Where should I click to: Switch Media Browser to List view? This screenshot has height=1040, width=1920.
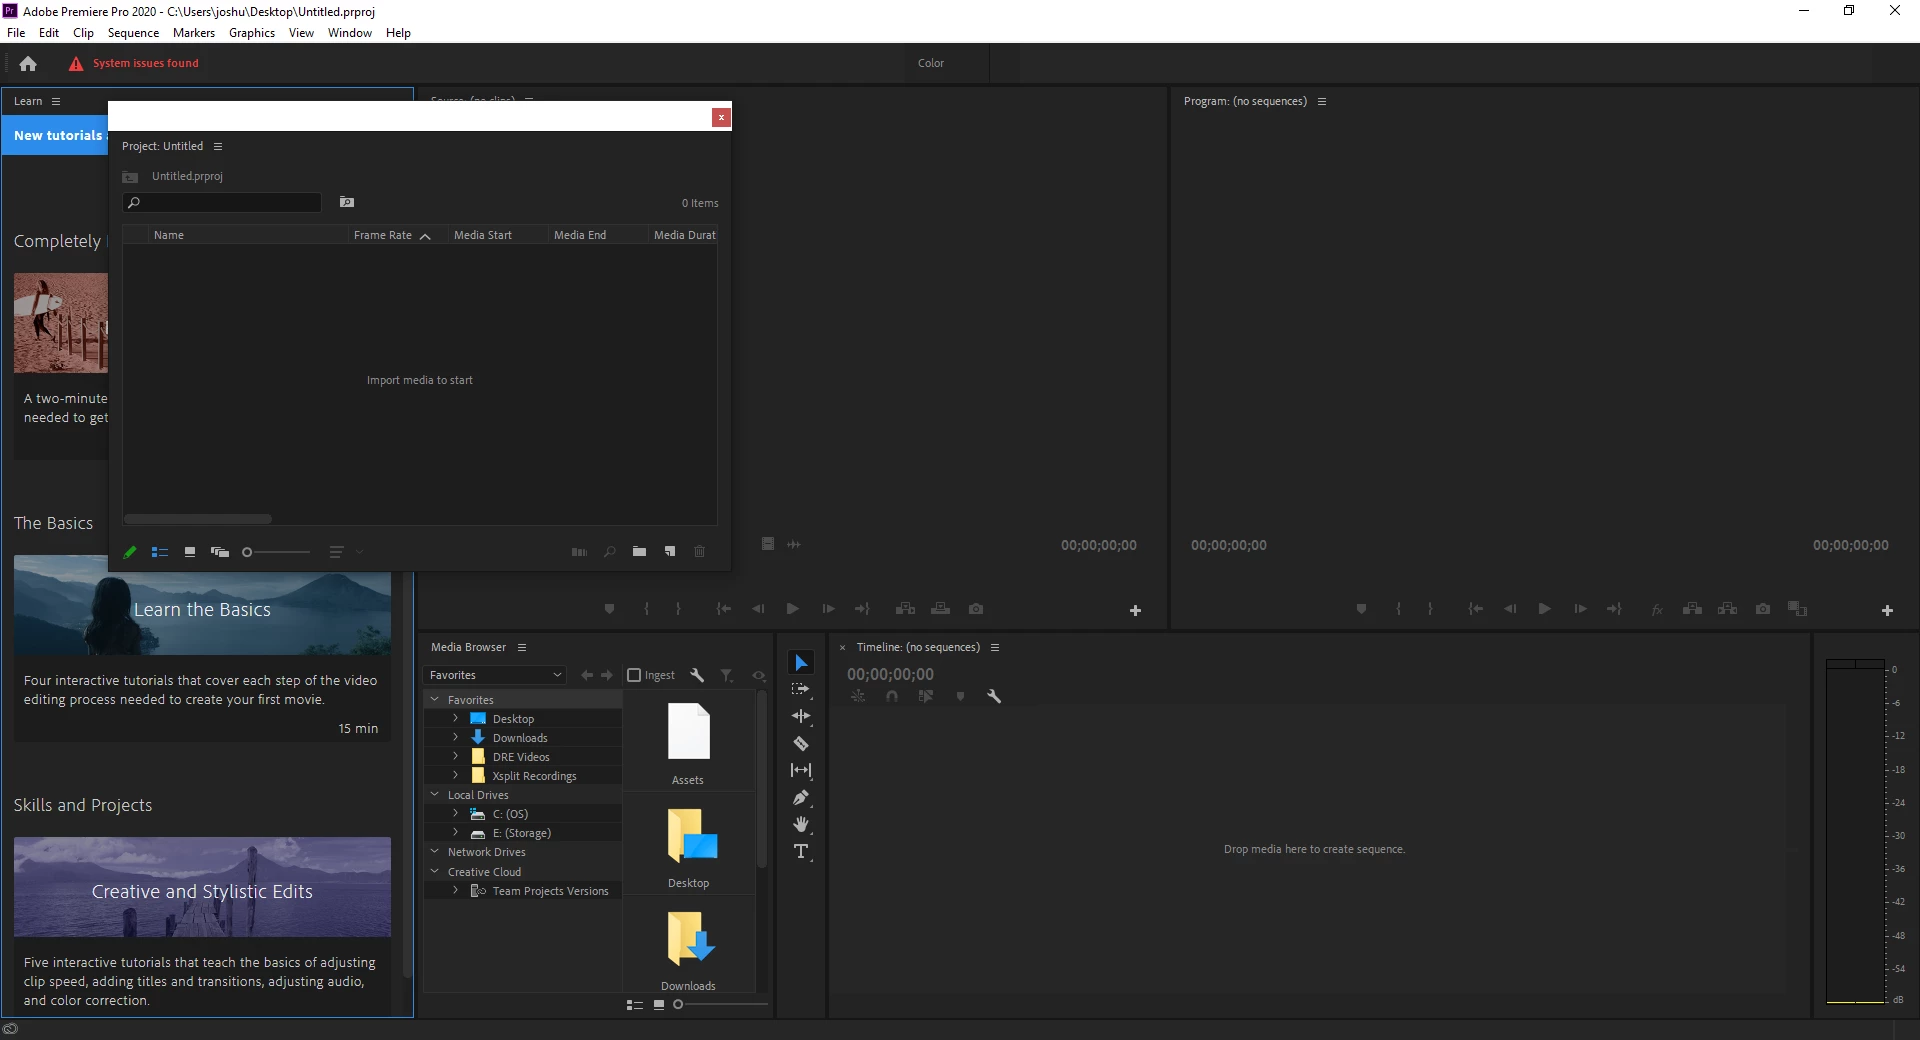coord(635,1005)
